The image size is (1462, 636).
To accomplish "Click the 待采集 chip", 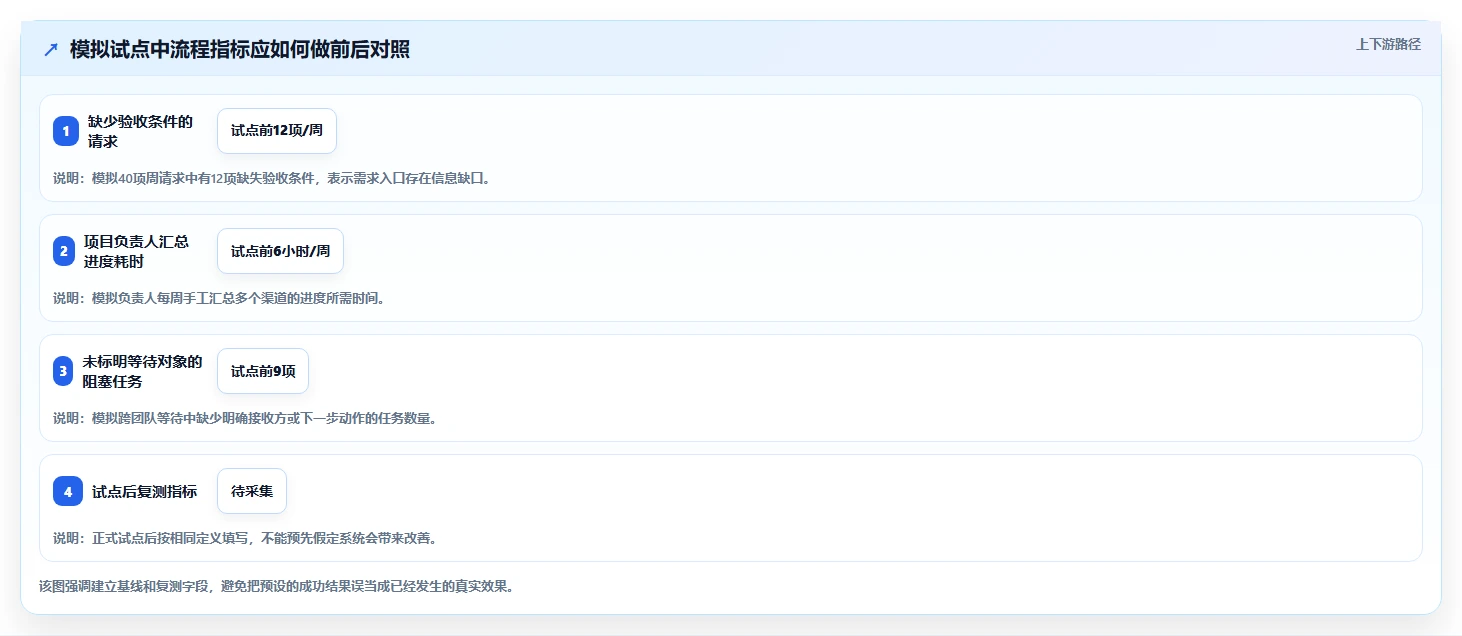I will (252, 491).
